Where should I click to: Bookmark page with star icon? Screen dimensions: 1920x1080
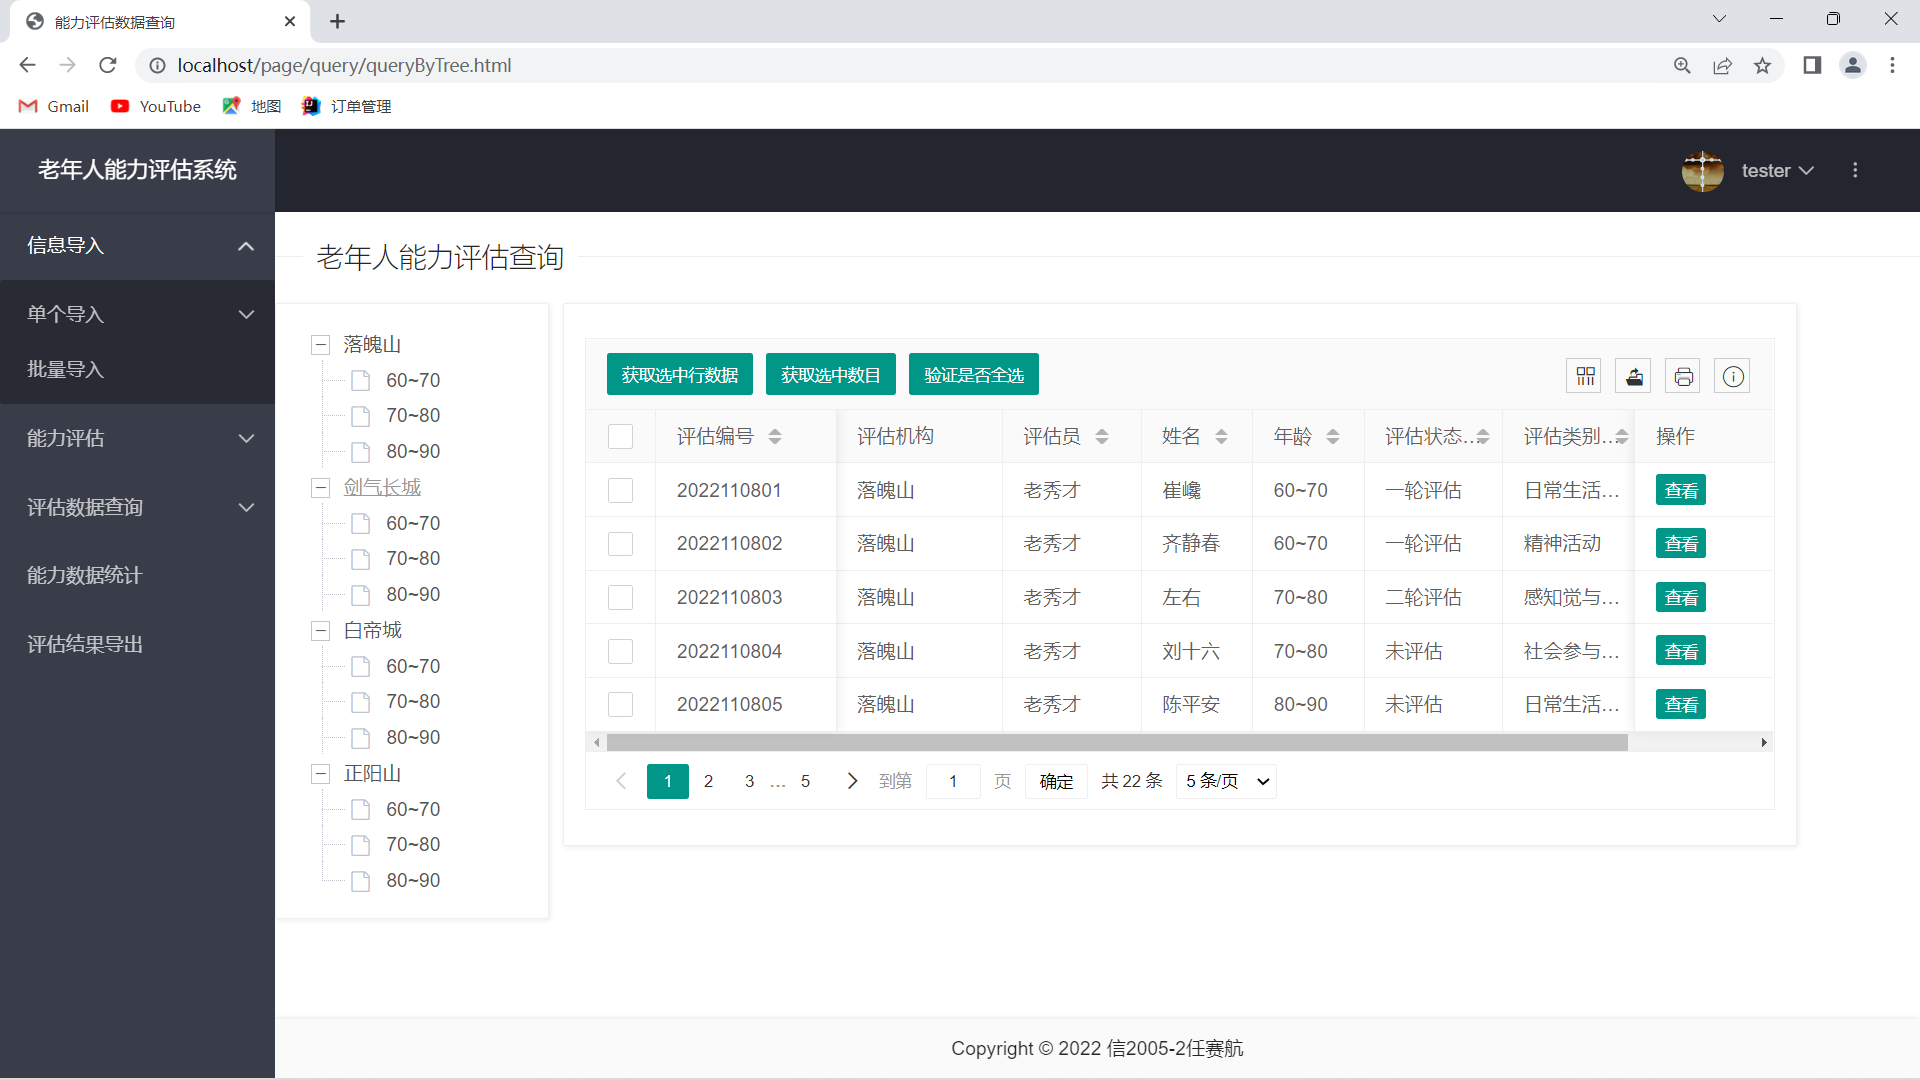(1762, 66)
